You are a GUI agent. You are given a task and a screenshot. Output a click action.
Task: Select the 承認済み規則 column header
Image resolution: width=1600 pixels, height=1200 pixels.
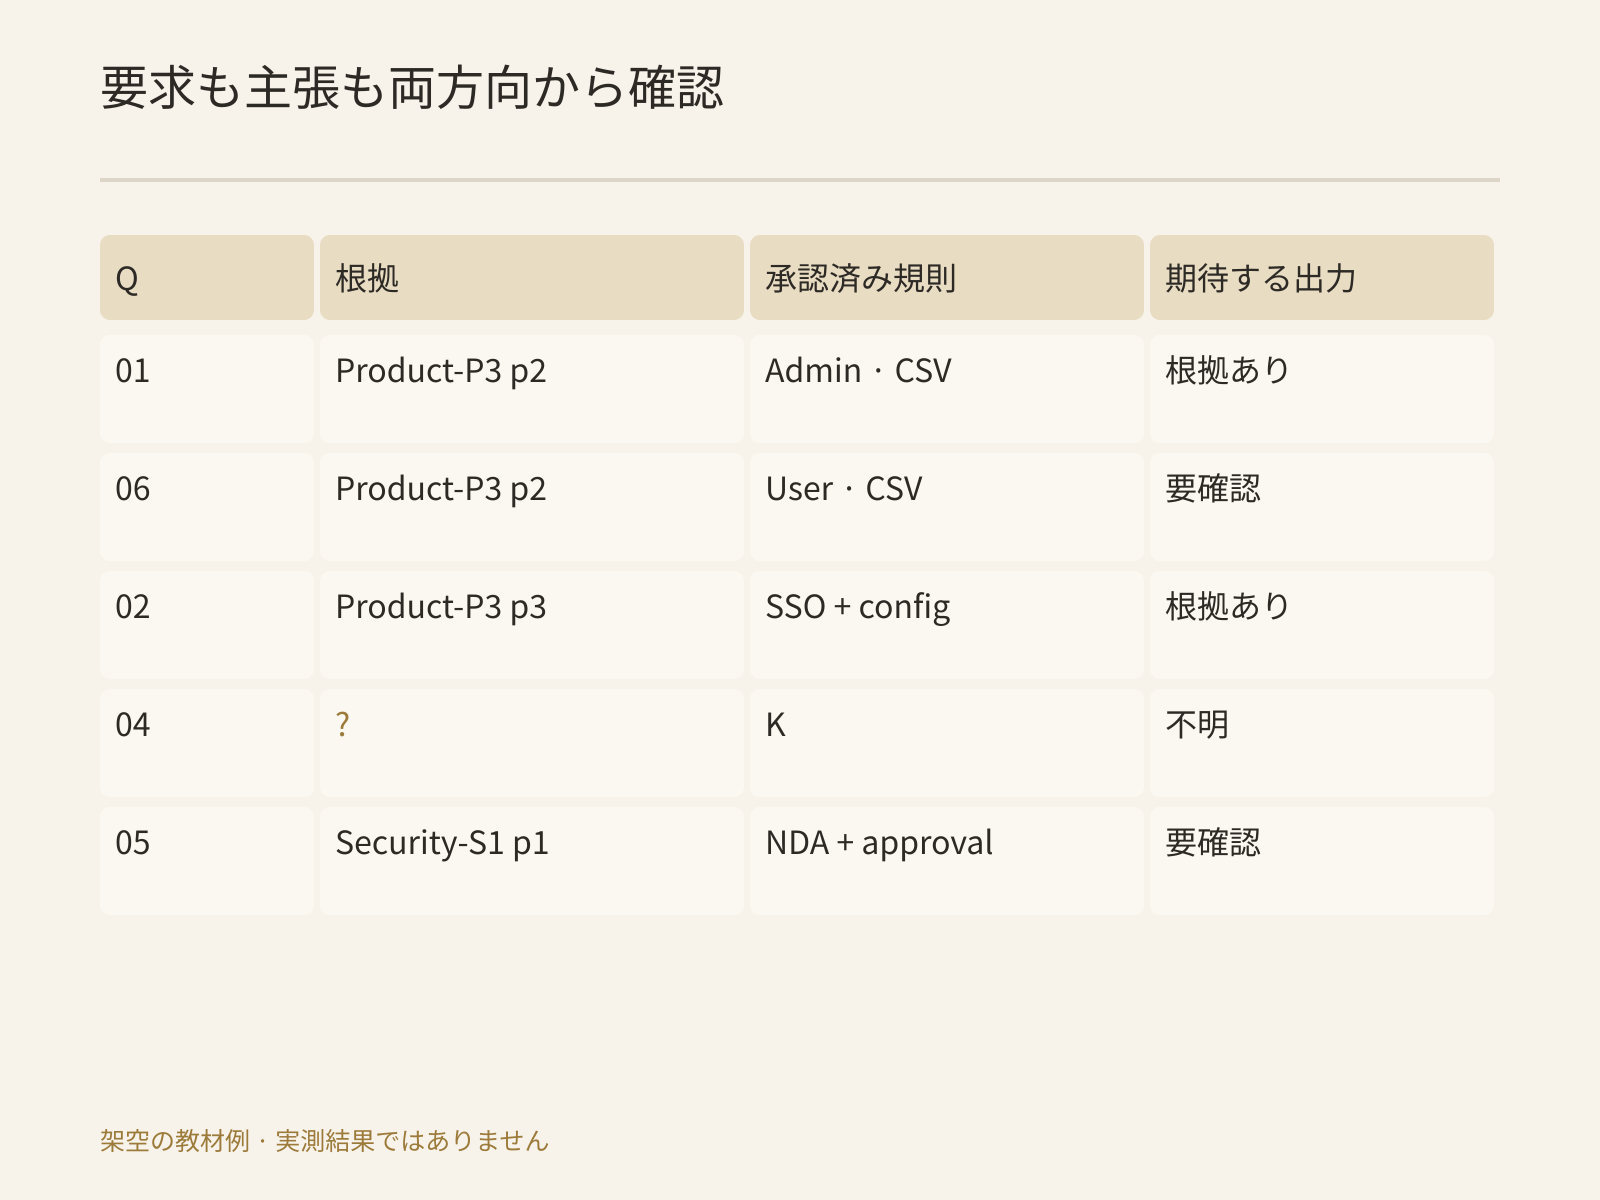pyautogui.click(x=947, y=278)
